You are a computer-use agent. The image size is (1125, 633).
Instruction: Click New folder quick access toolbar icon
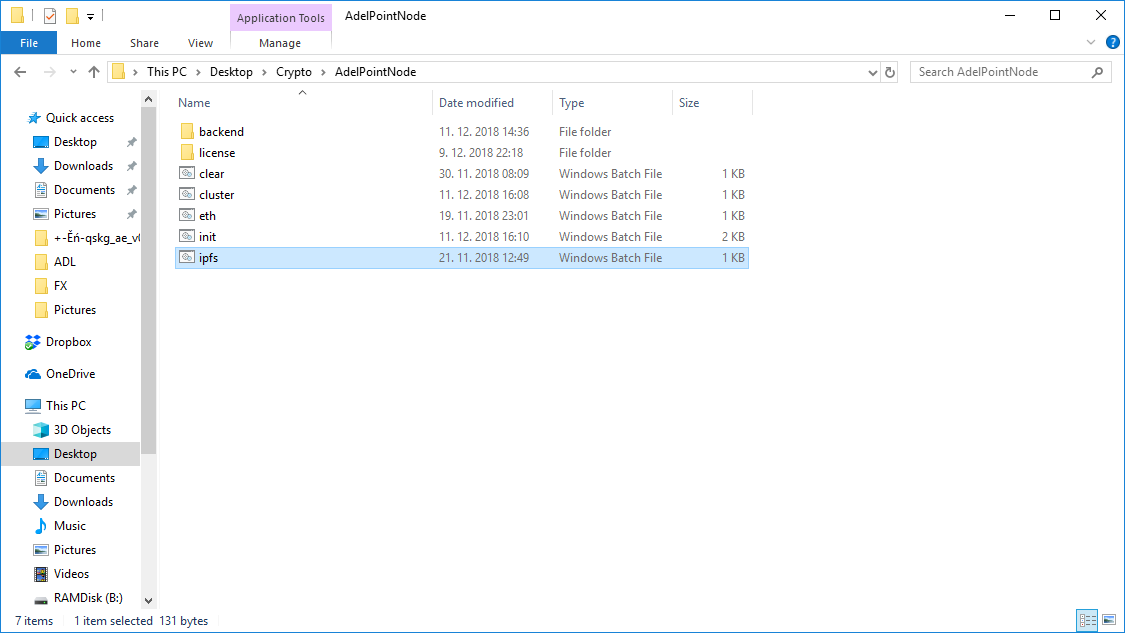(x=72, y=16)
